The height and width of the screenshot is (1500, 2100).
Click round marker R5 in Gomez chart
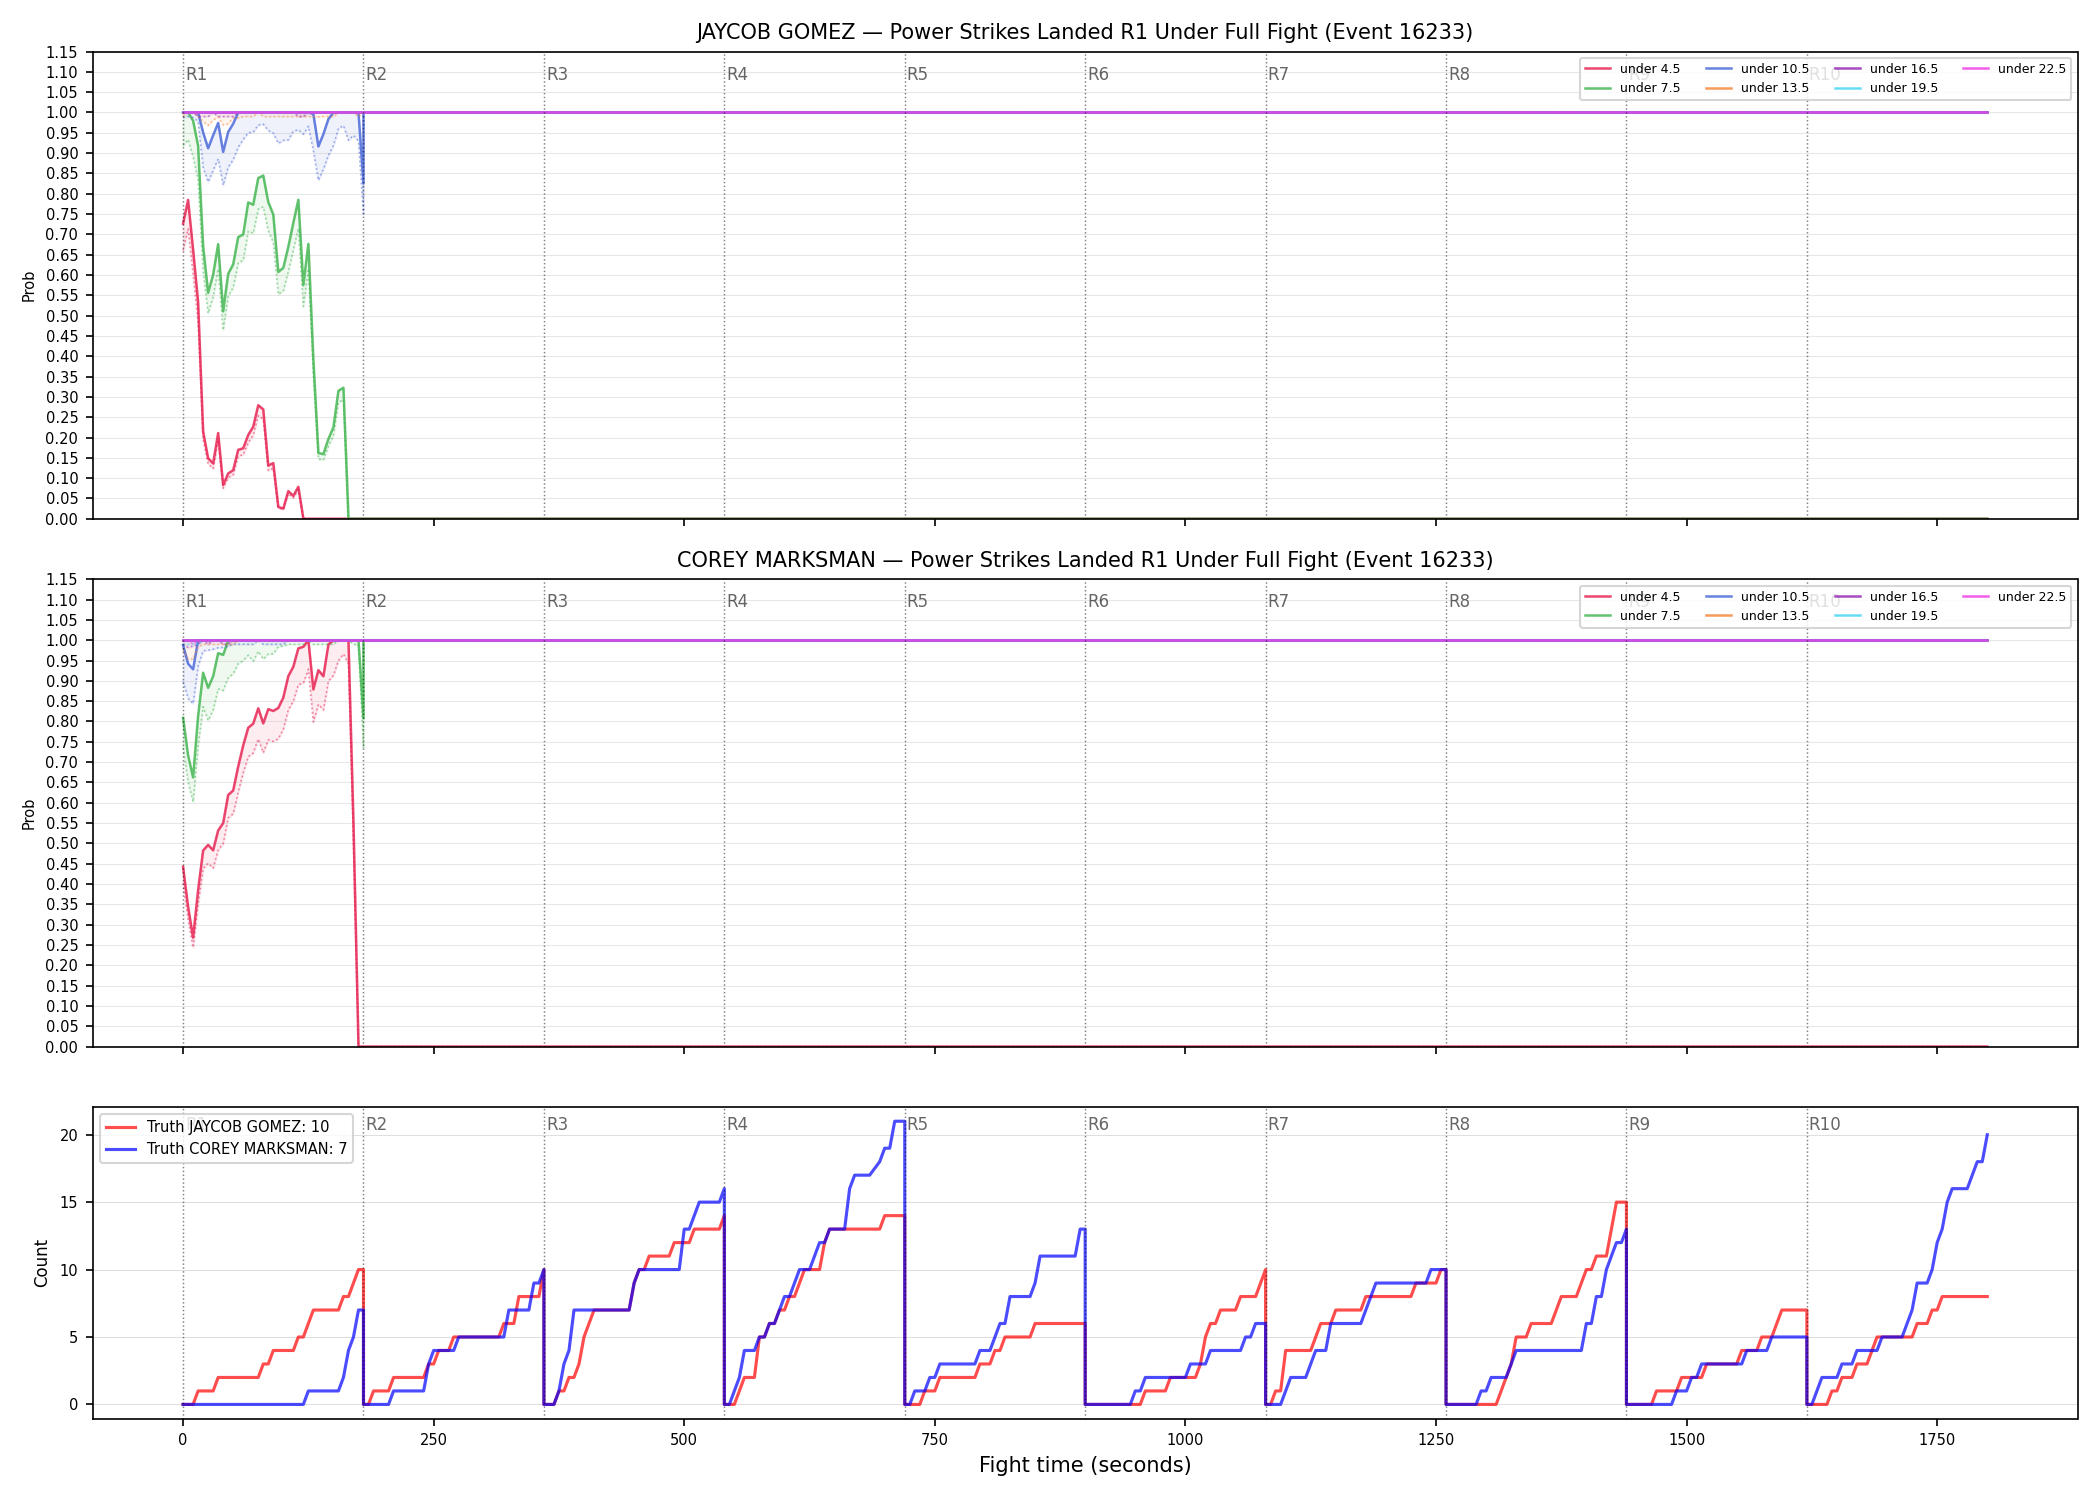pyautogui.click(x=917, y=74)
